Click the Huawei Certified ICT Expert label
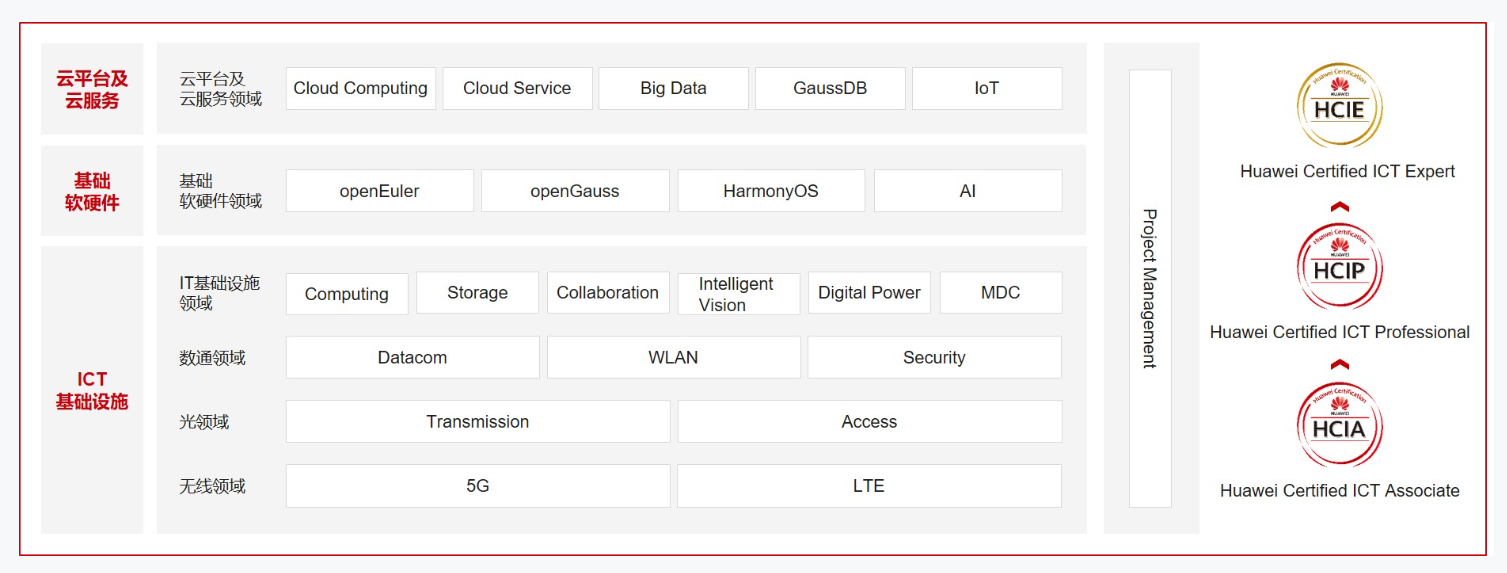 [x=1347, y=171]
